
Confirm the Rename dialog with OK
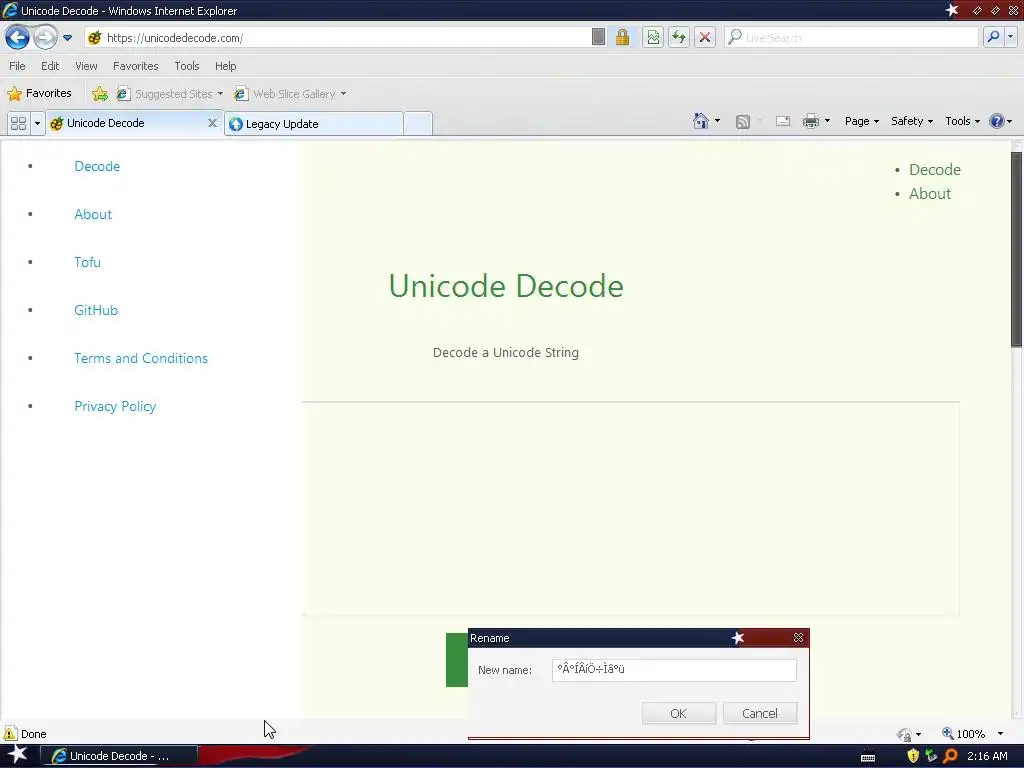click(679, 713)
